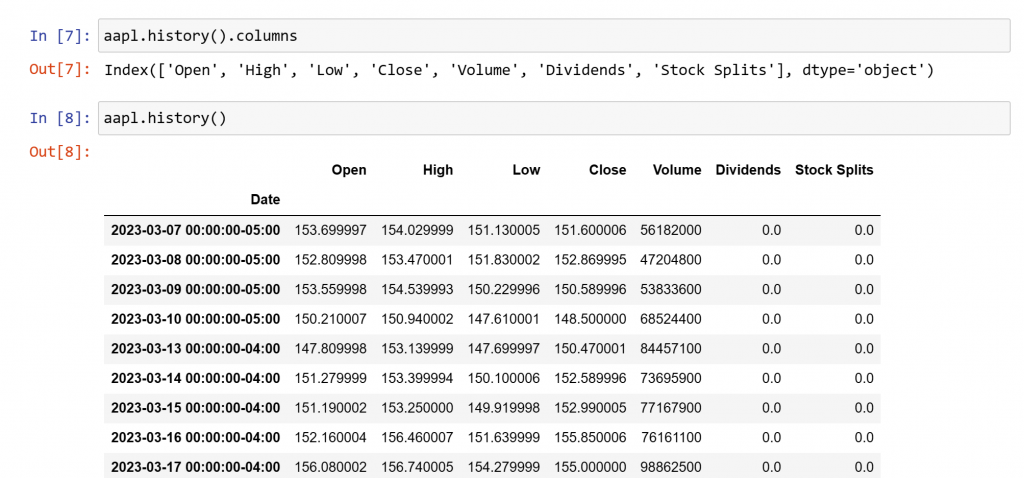Select the 2023-03-10 date row label

195,319
